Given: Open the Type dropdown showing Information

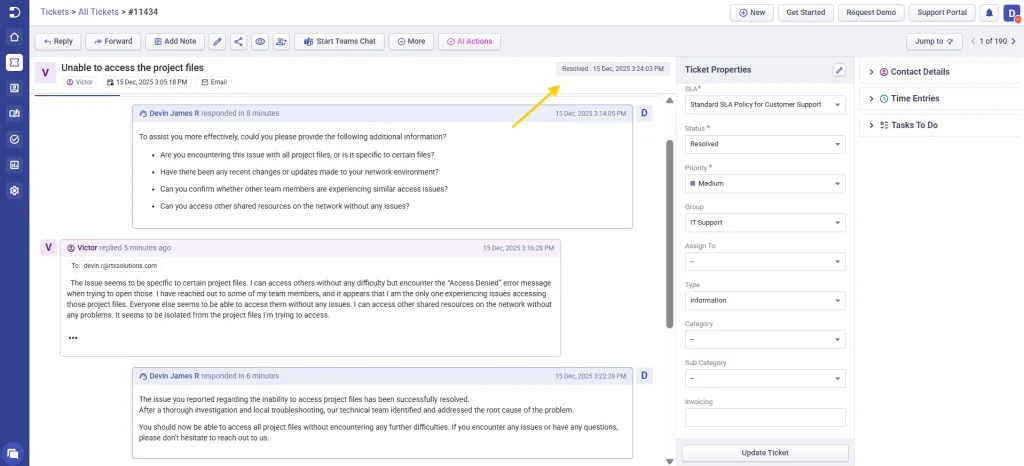Looking at the screenshot, I should coord(765,300).
